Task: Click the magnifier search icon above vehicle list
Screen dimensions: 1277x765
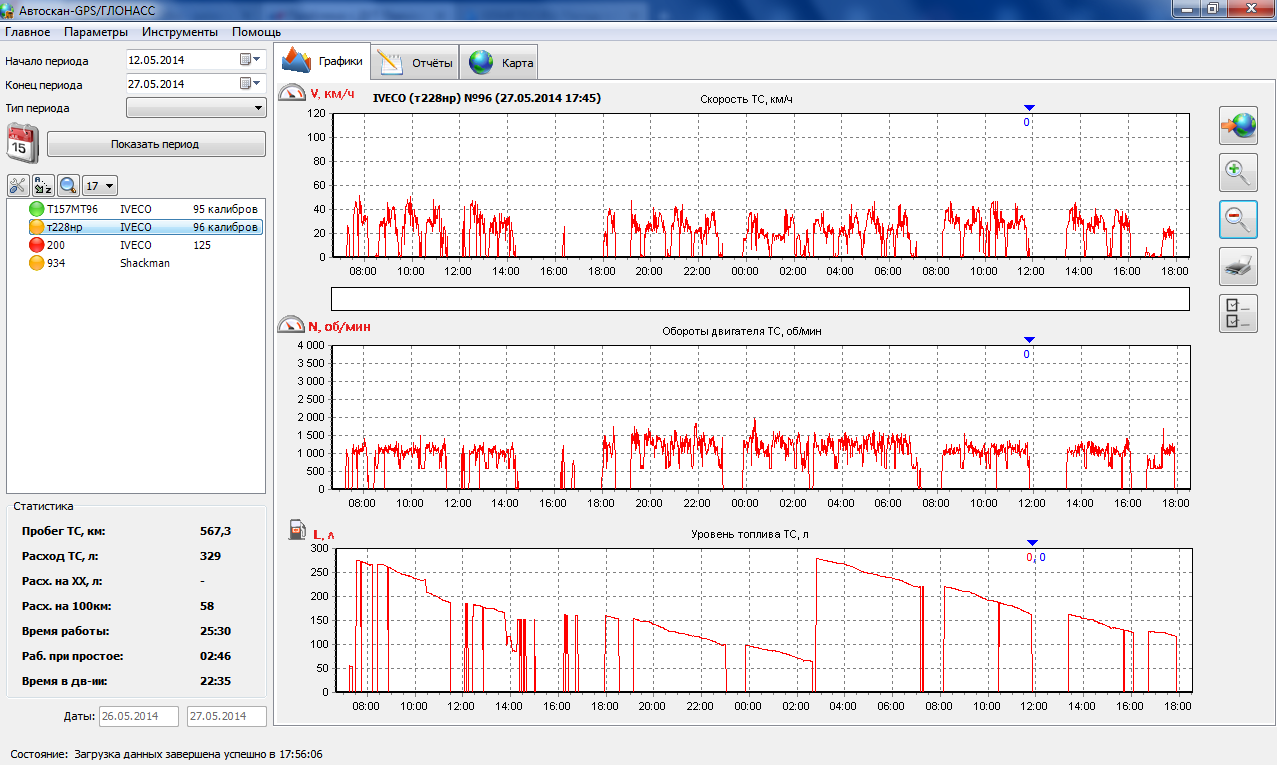Action: tap(68, 185)
